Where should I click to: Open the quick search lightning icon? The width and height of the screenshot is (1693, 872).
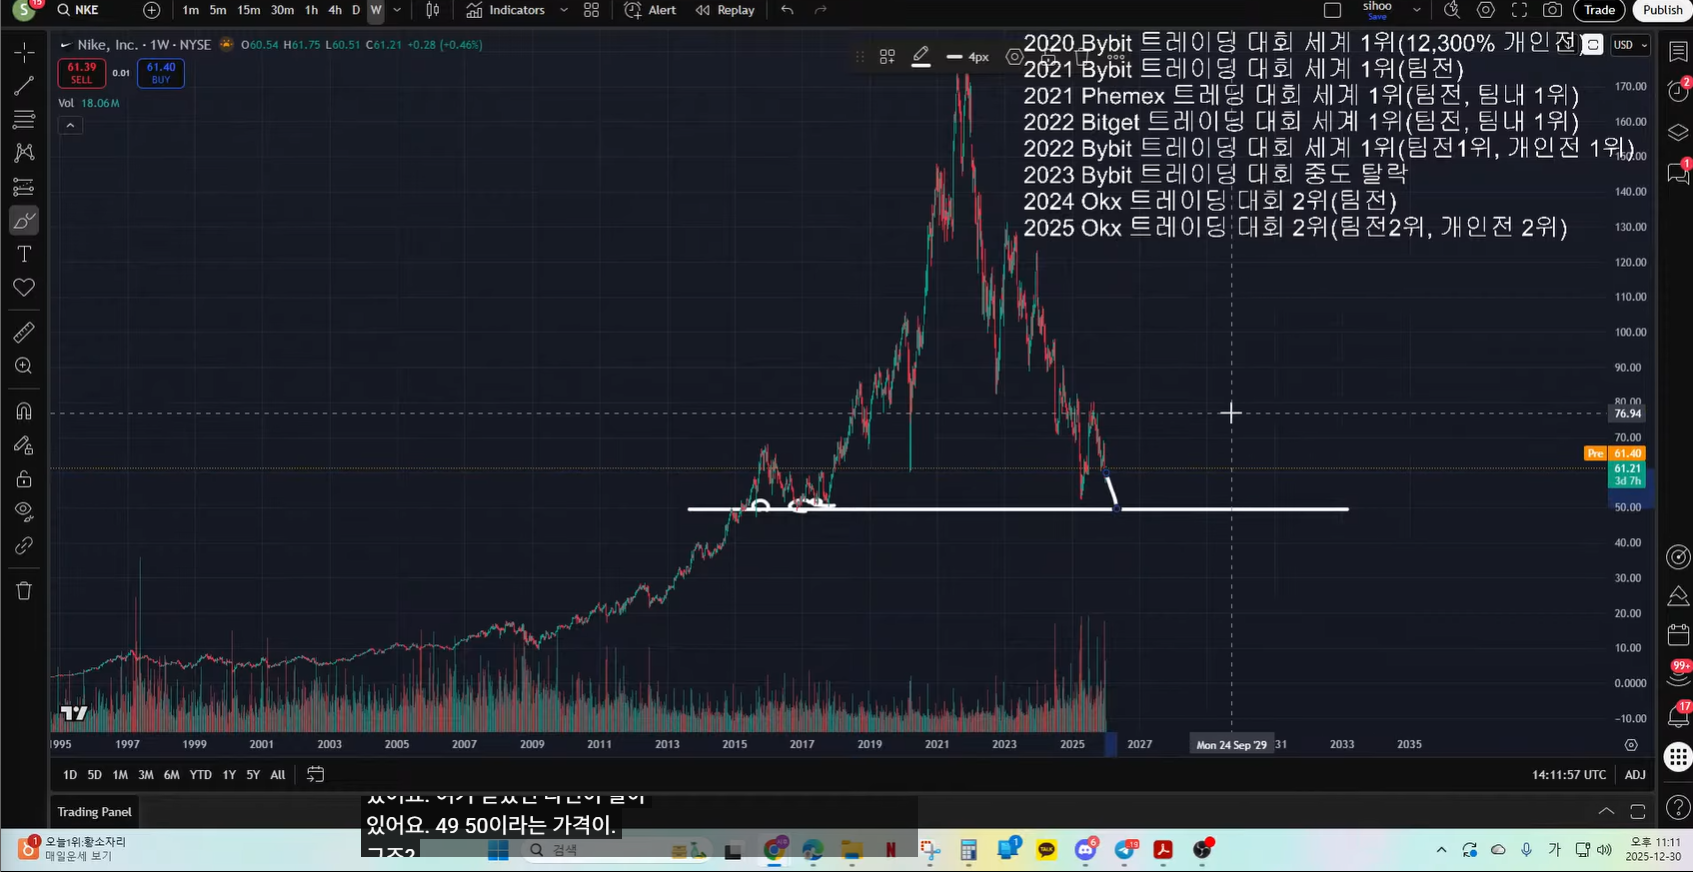[x=1452, y=10]
